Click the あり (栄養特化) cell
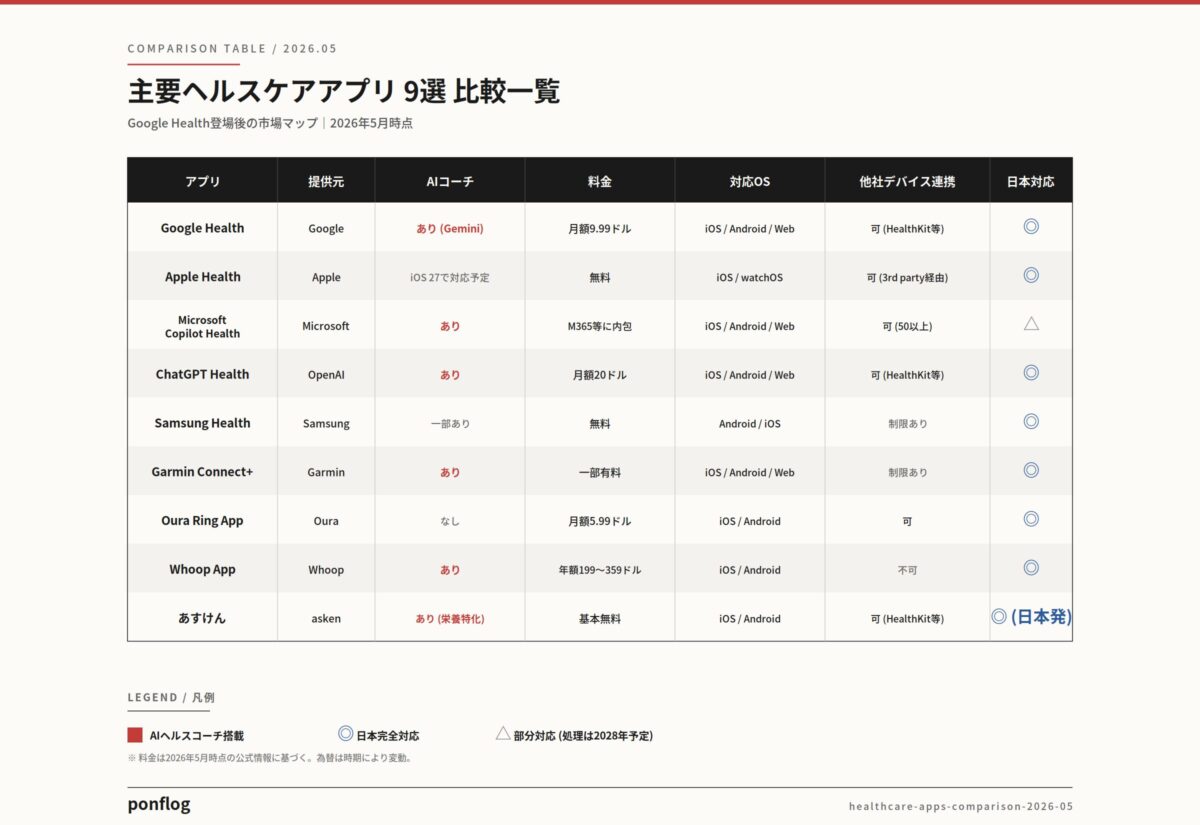 pos(450,618)
